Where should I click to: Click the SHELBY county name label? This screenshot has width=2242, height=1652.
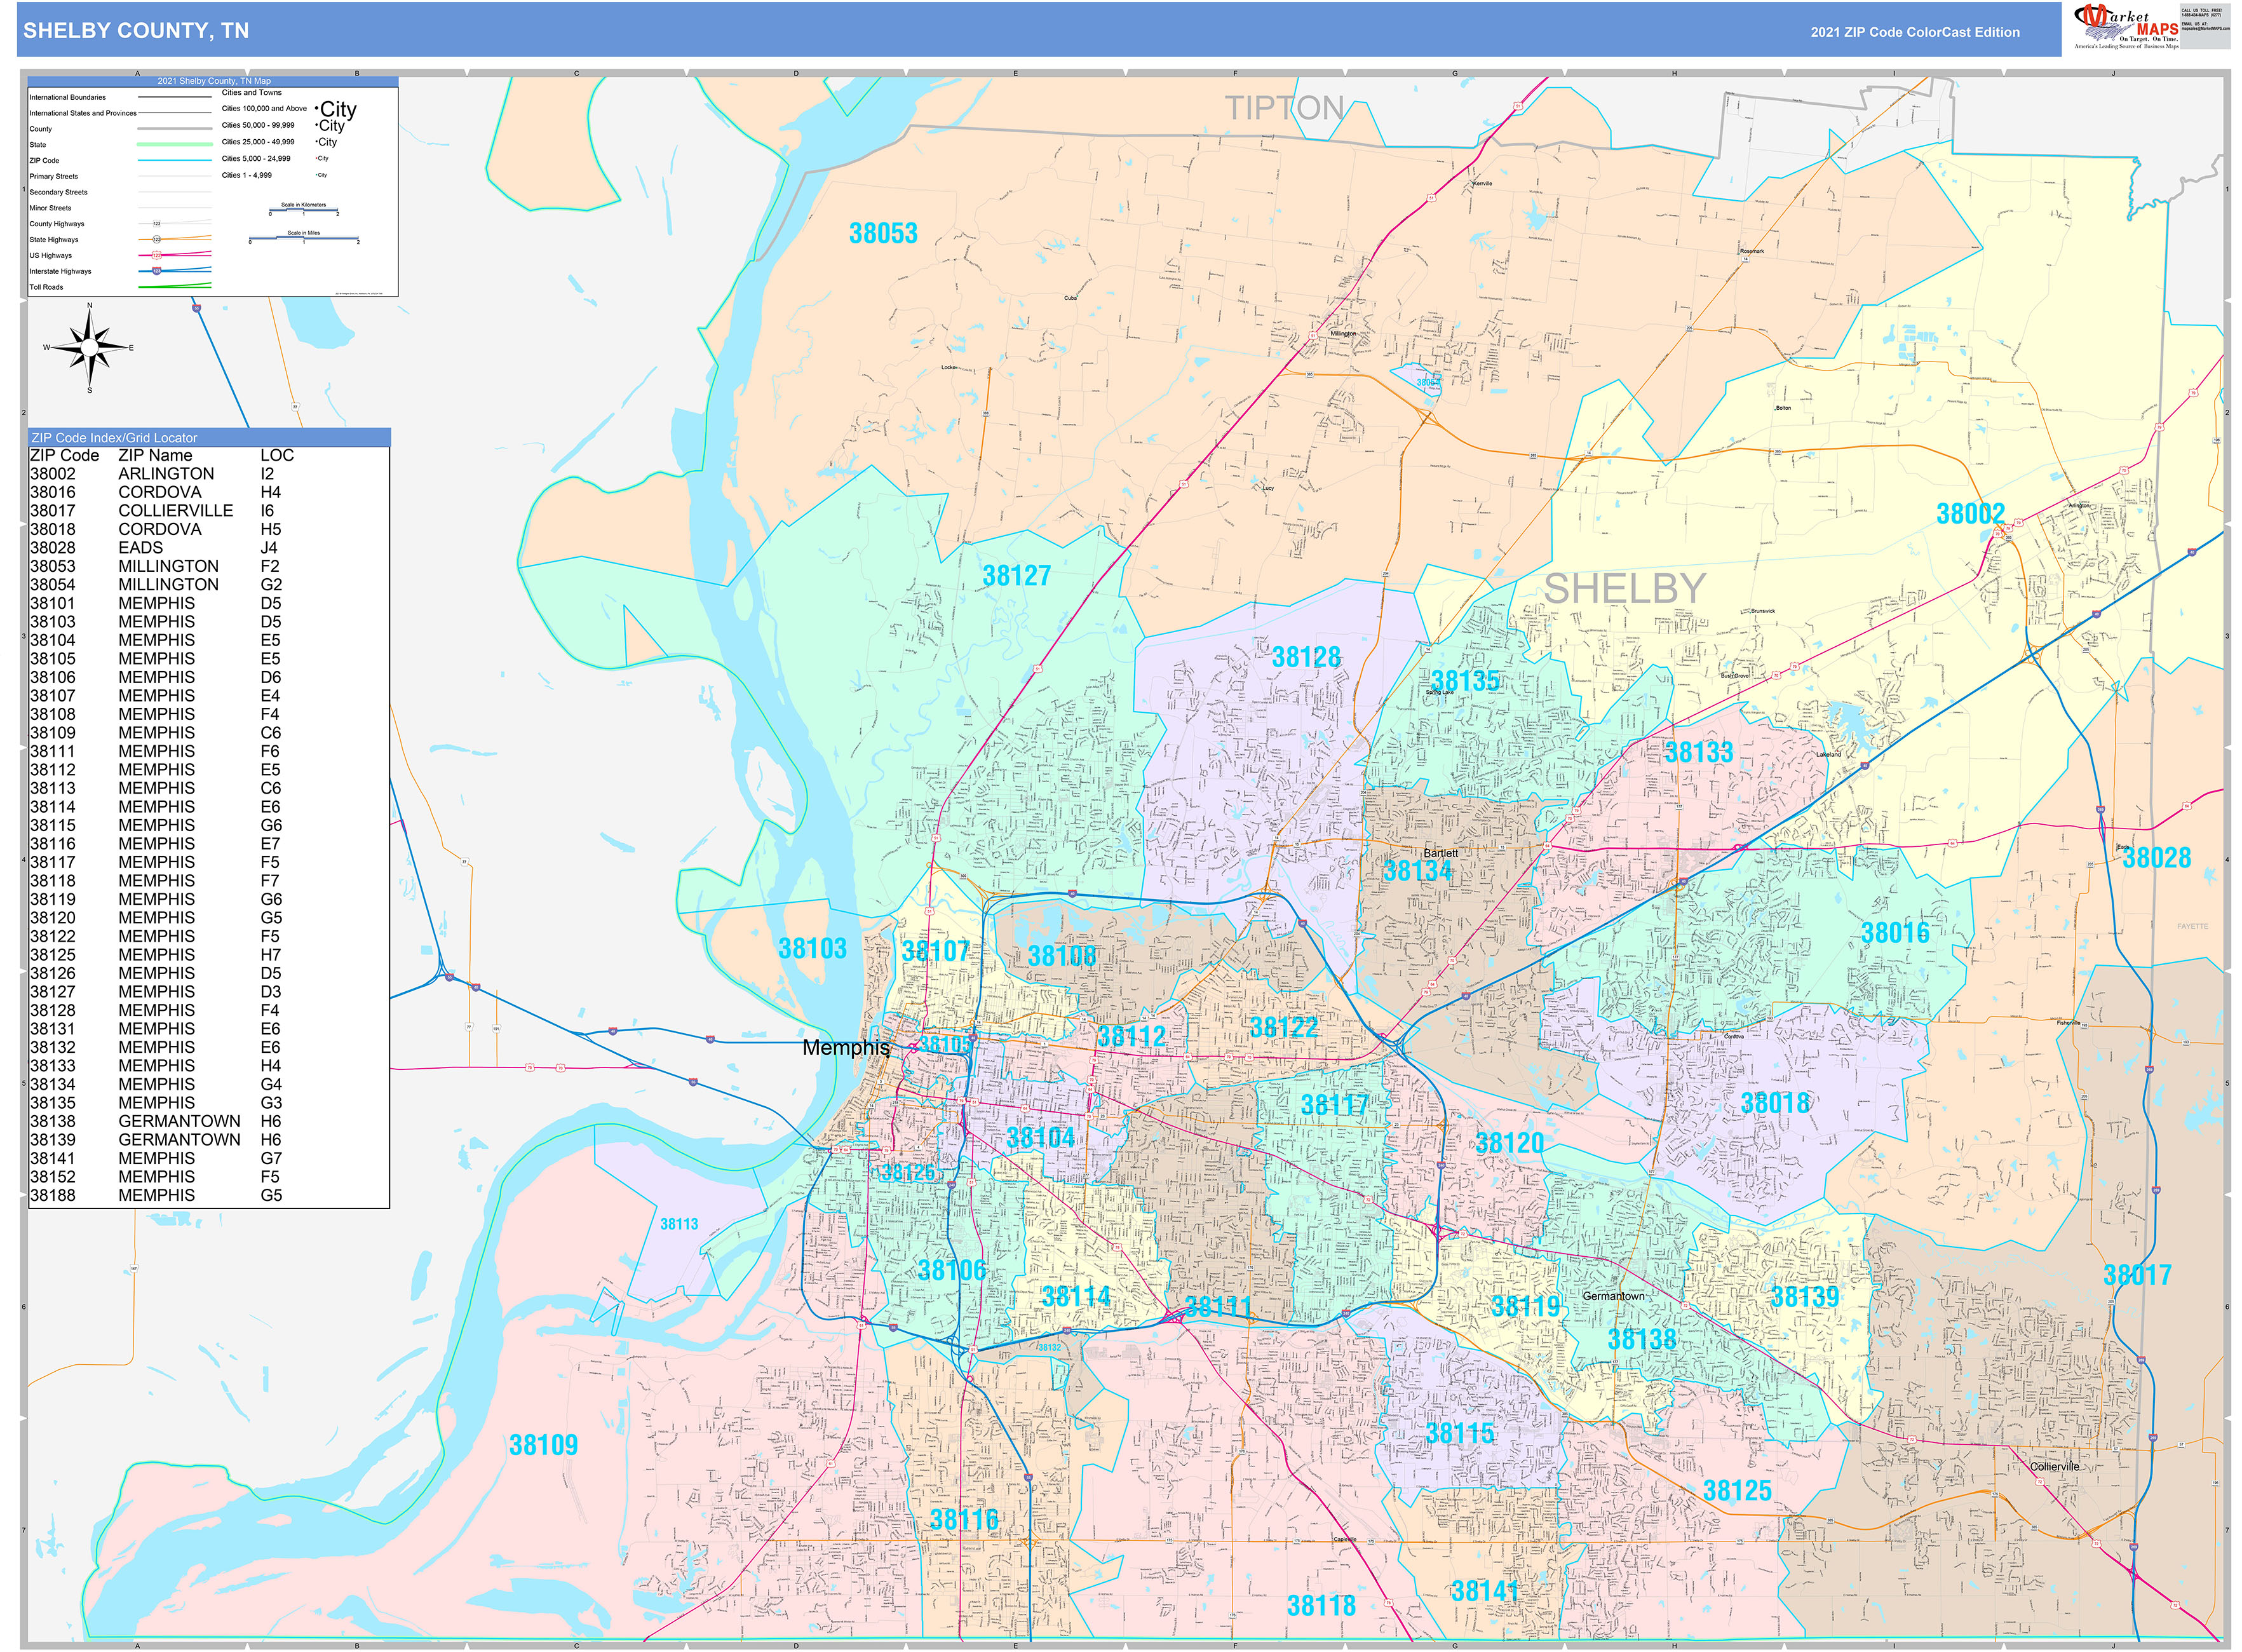1624,589
